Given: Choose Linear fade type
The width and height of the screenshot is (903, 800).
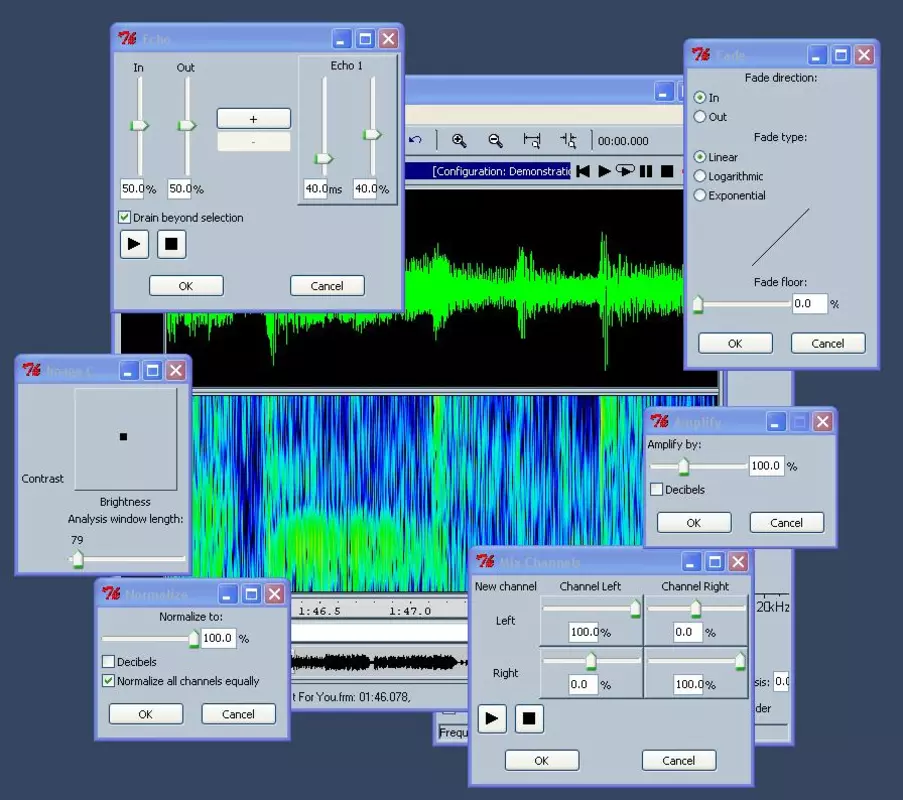Looking at the screenshot, I should 700,157.
